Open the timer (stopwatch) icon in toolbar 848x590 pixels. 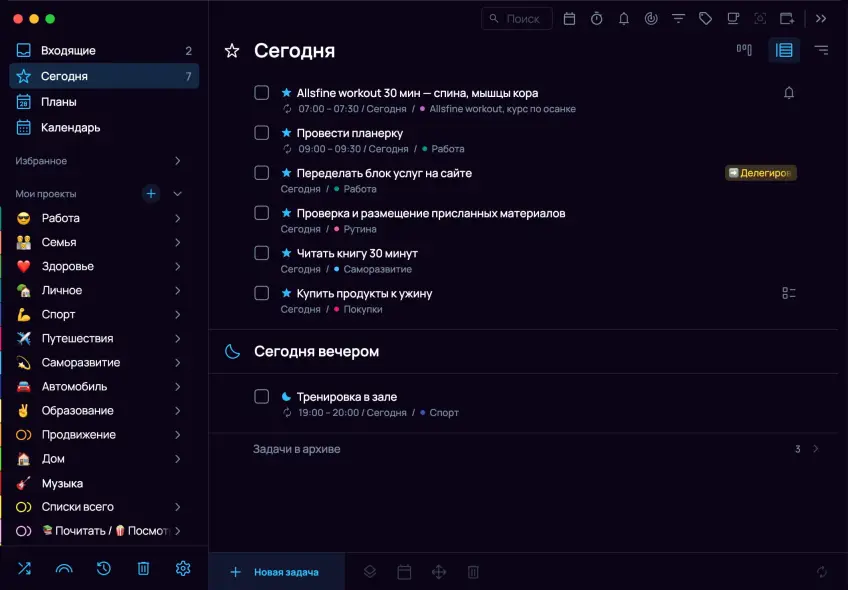pyautogui.click(x=596, y=19)
